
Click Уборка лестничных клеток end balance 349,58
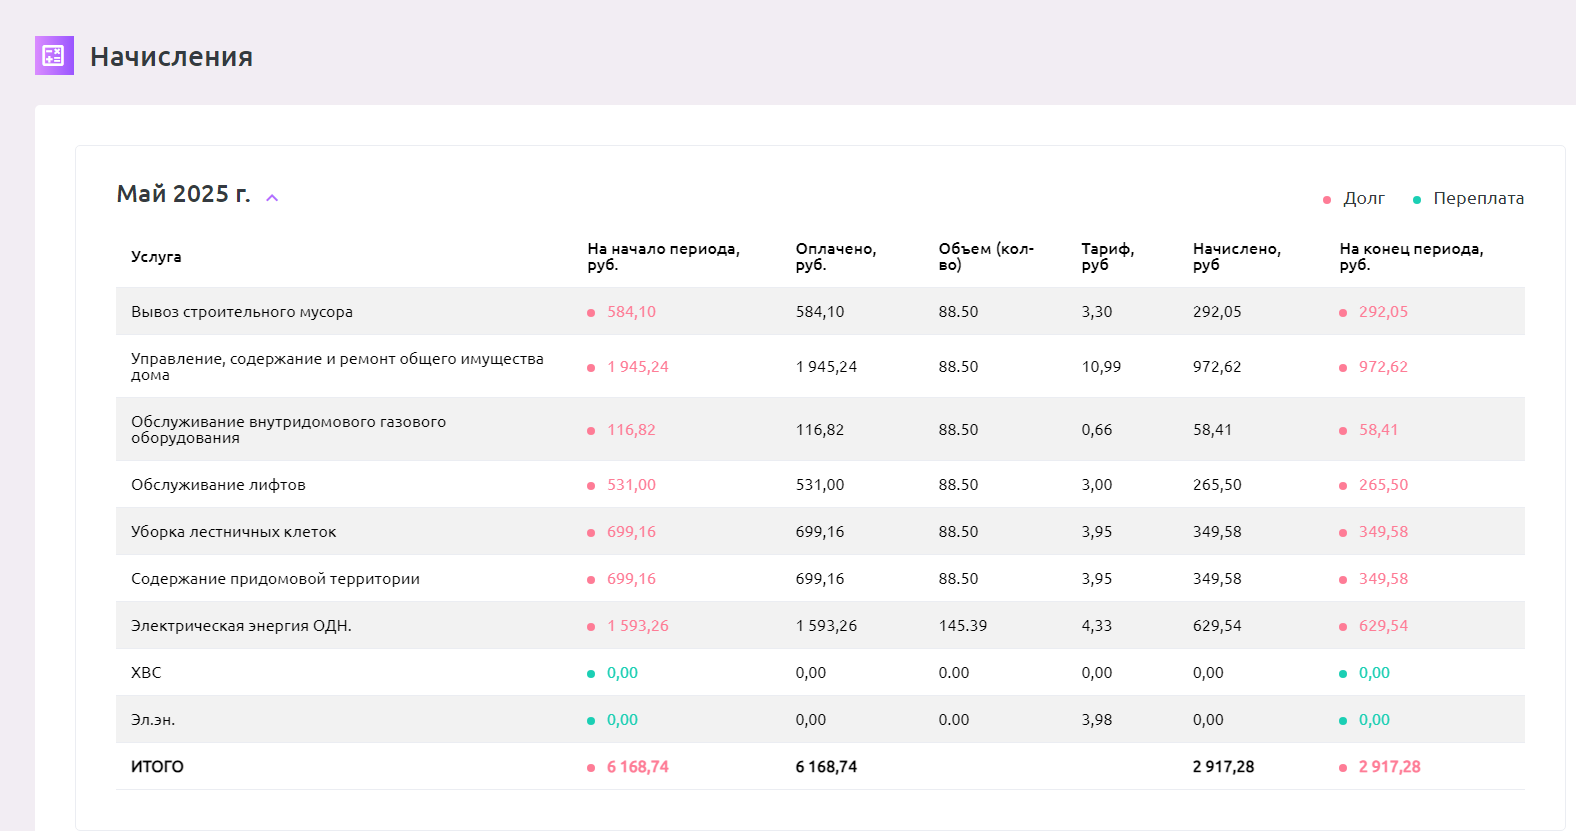1383,532
